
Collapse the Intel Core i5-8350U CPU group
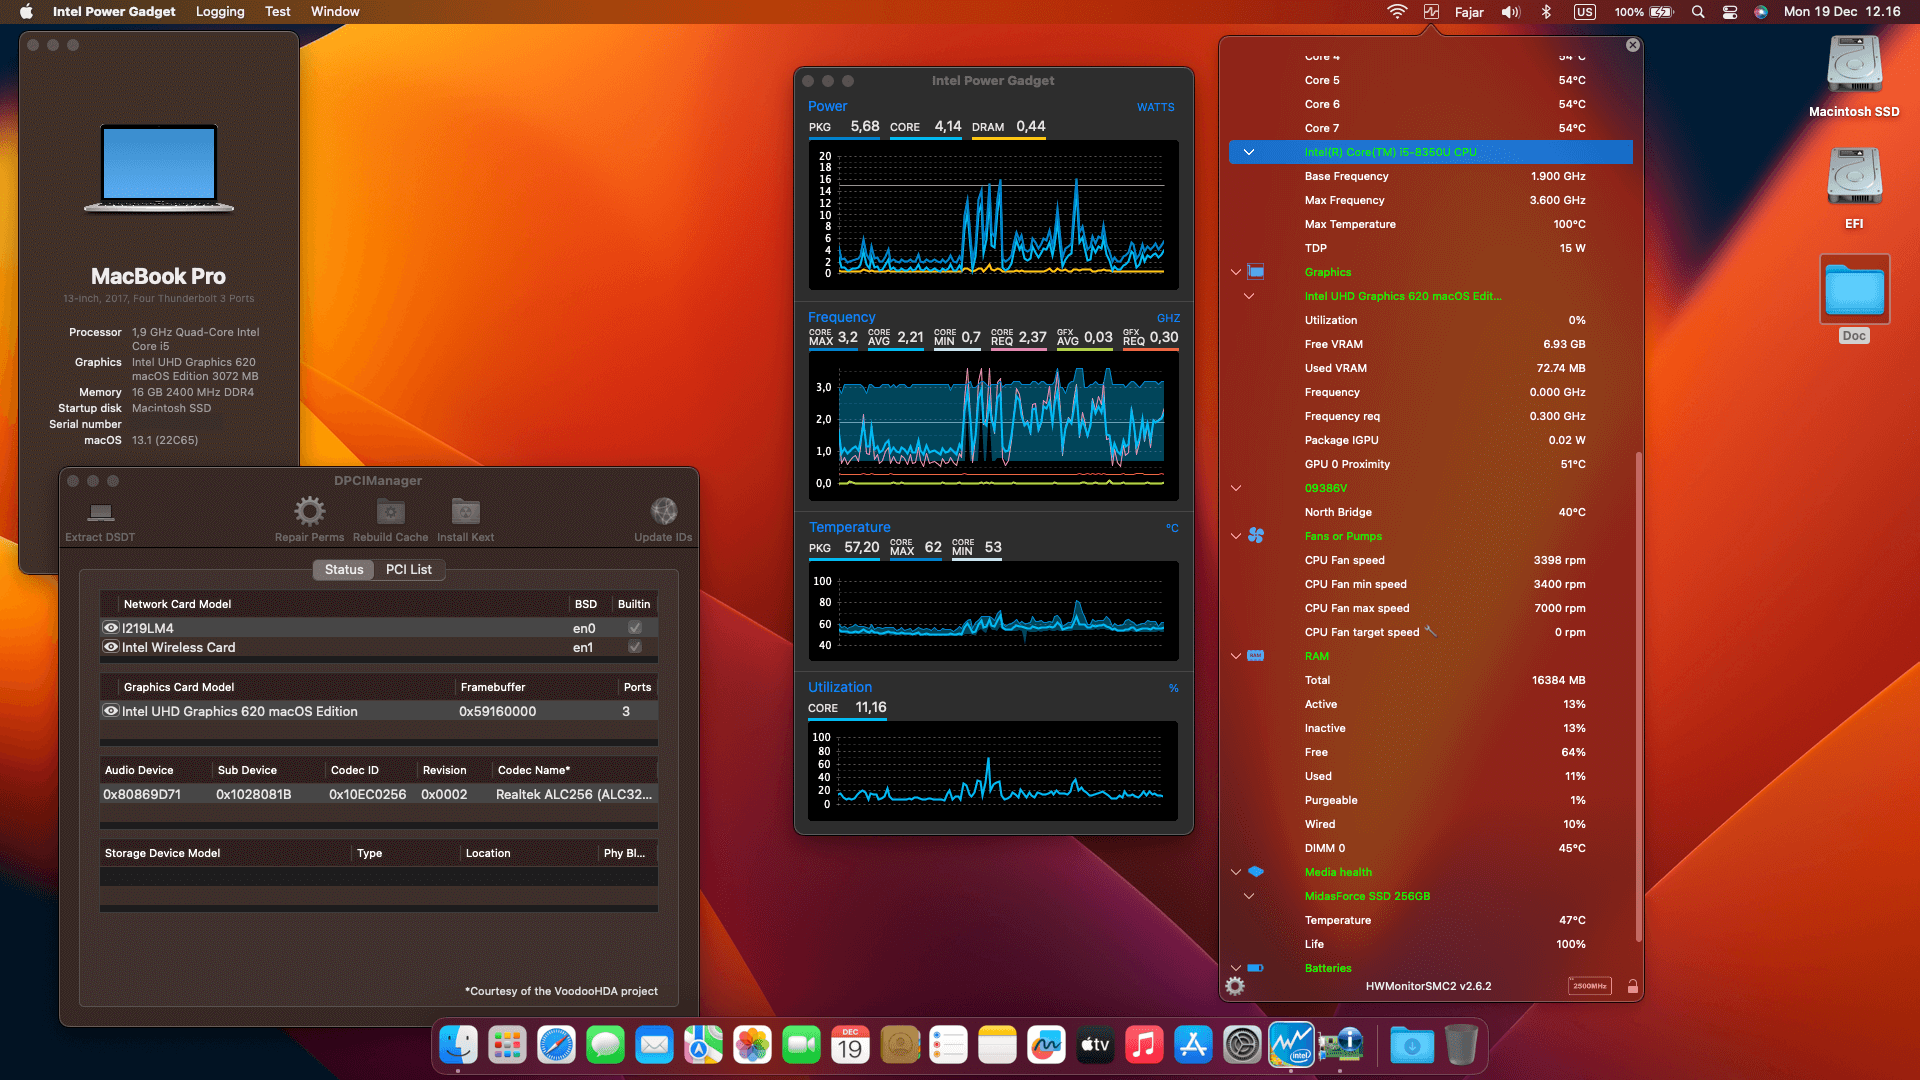click(1248, 152)
